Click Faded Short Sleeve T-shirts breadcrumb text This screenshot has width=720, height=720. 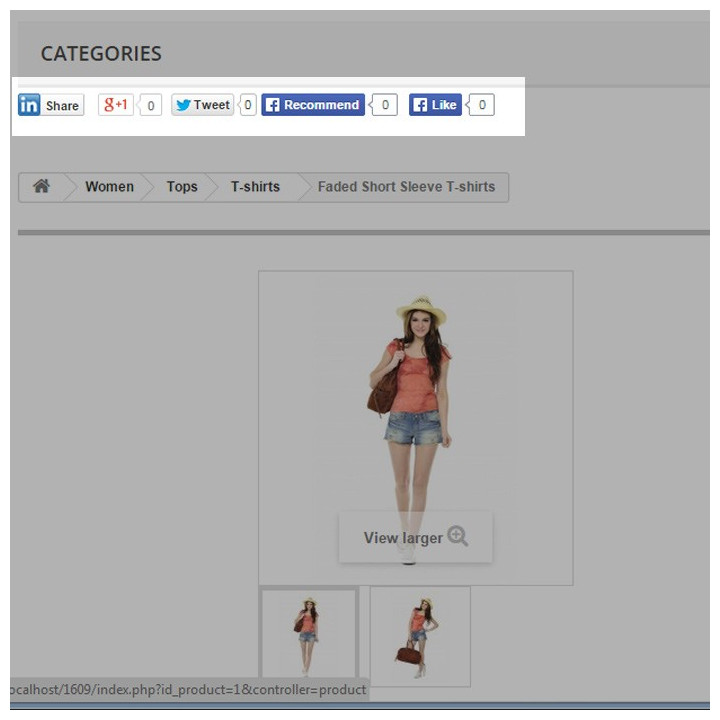(x=406, y=187)
